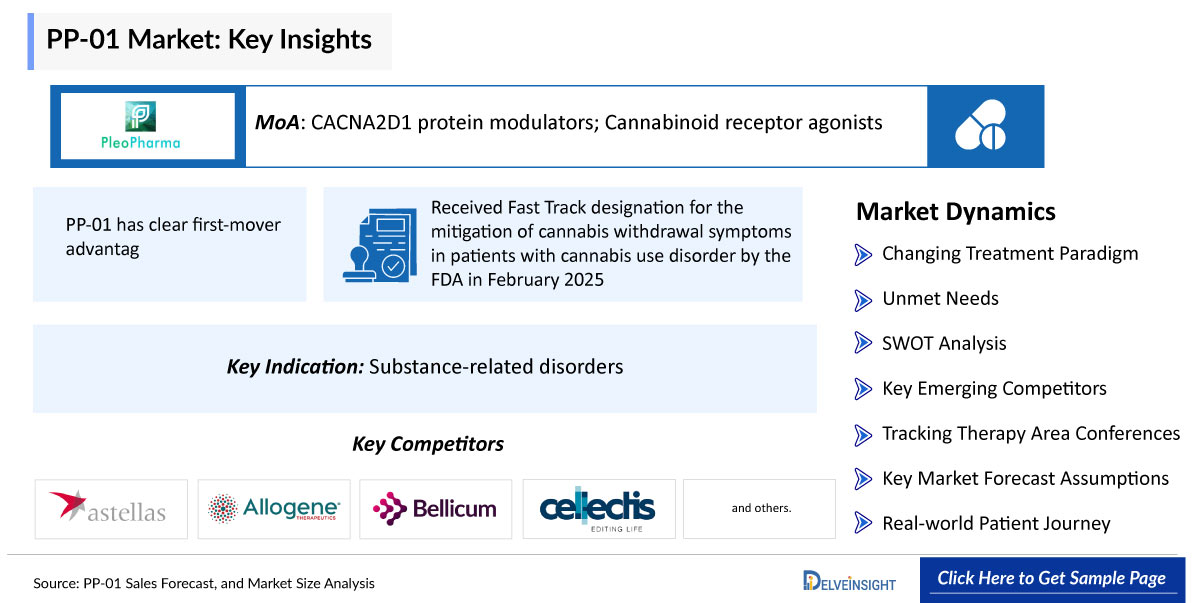Open Key Market Forecast Assumptions item
This screenshot has height=603, width=1200.
click(1011, 479)
